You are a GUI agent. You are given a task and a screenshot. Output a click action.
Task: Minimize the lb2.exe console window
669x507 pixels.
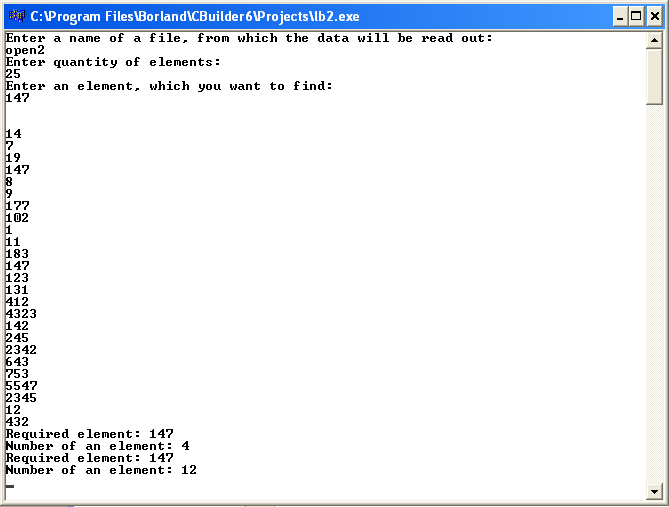[x=620, y=17]
